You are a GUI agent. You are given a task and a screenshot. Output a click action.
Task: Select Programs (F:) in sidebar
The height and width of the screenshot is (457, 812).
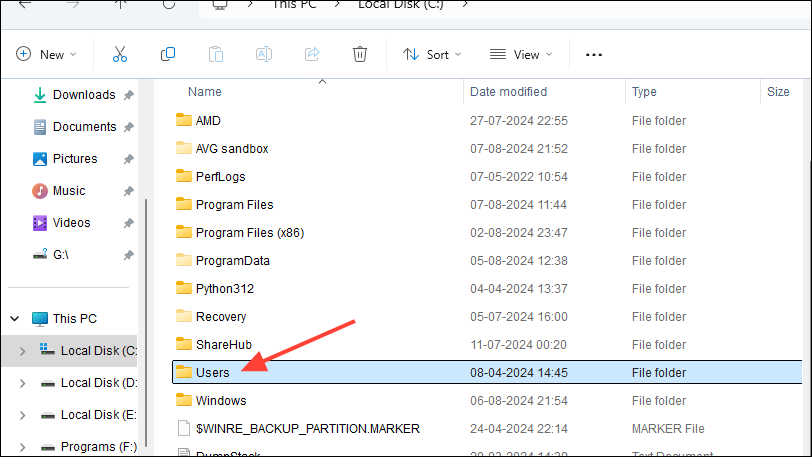point(89,447)
